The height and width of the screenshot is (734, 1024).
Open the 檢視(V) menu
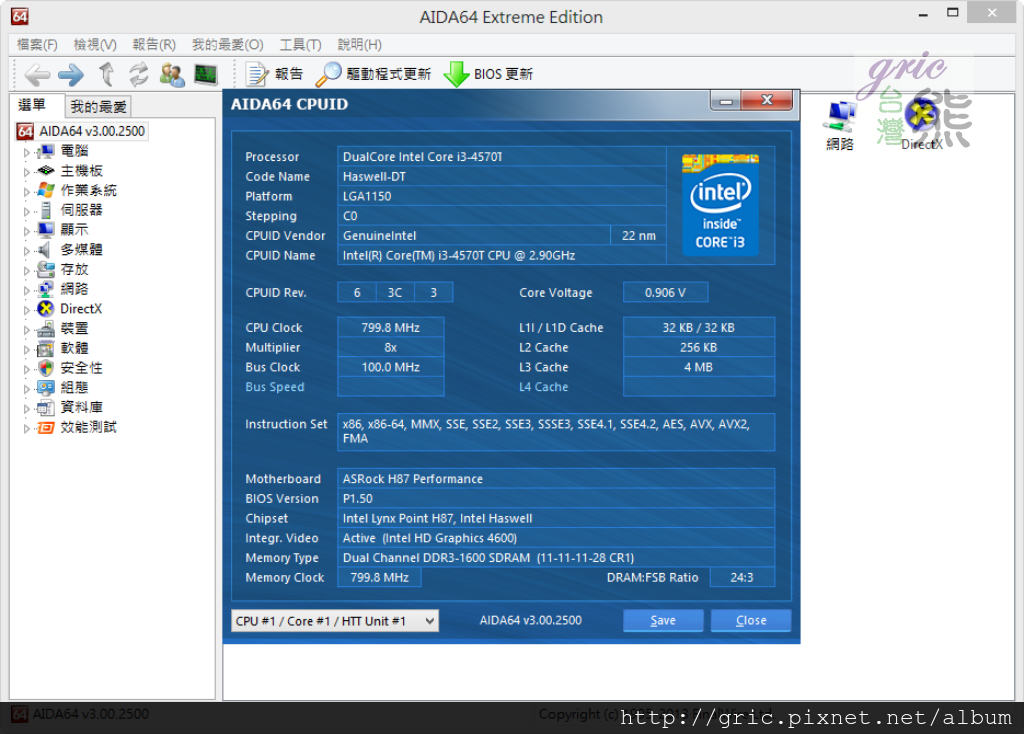coord(95,44)
